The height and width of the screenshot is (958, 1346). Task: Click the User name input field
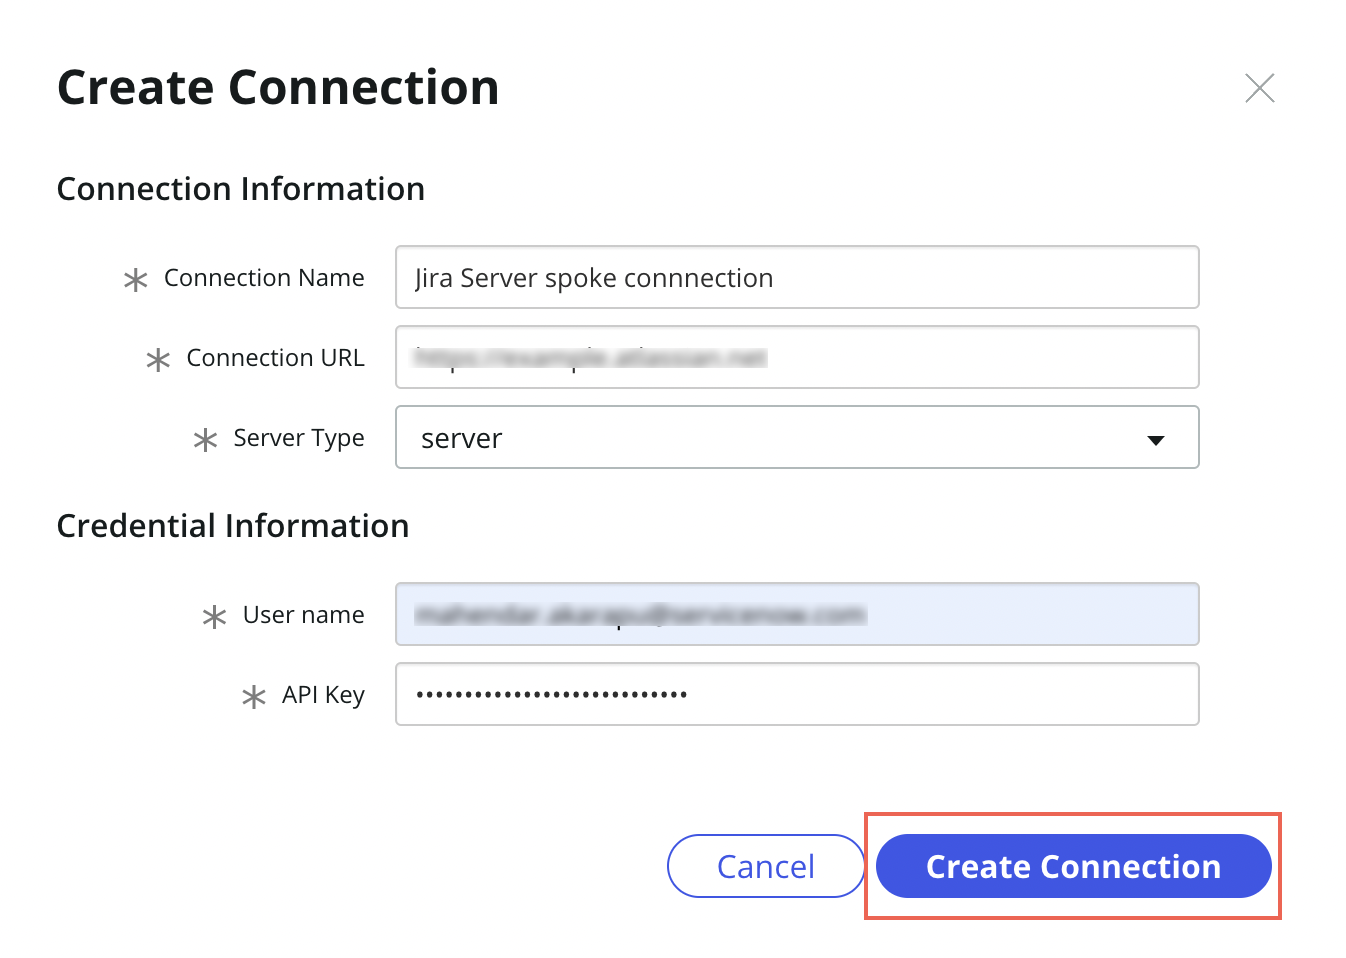pyautogui.click(x=797, y=614)
